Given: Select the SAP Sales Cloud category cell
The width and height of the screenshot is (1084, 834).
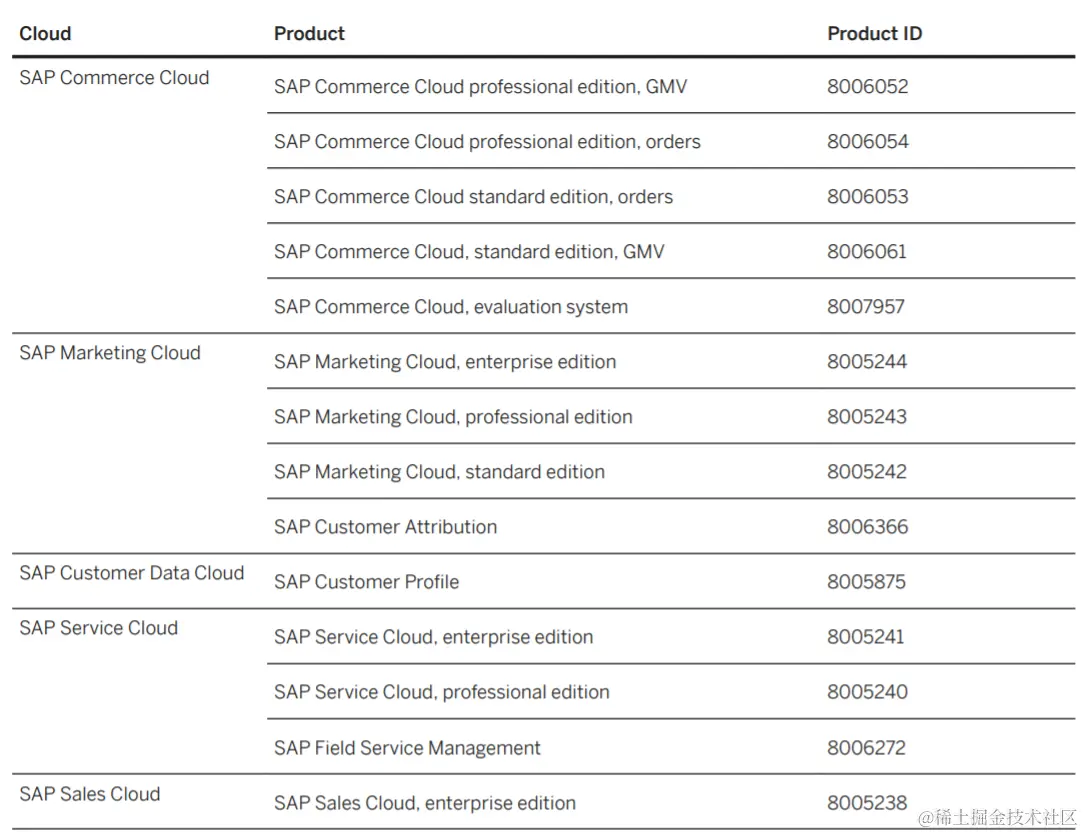Looking at the screenshot, I should [x=89, y=794].
